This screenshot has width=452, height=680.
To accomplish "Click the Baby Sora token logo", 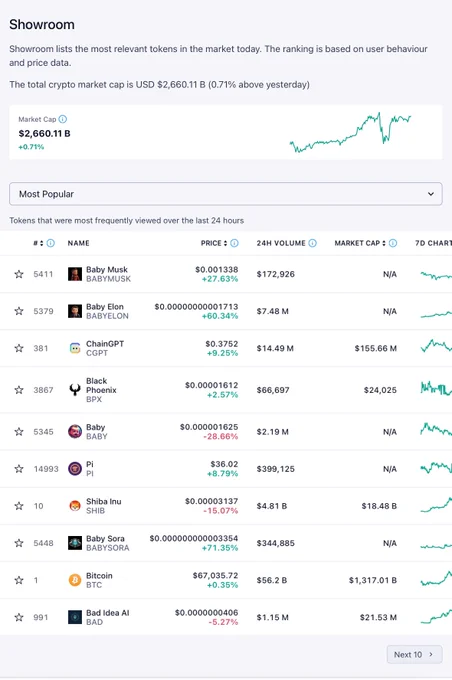I will (x=75, y=543).
